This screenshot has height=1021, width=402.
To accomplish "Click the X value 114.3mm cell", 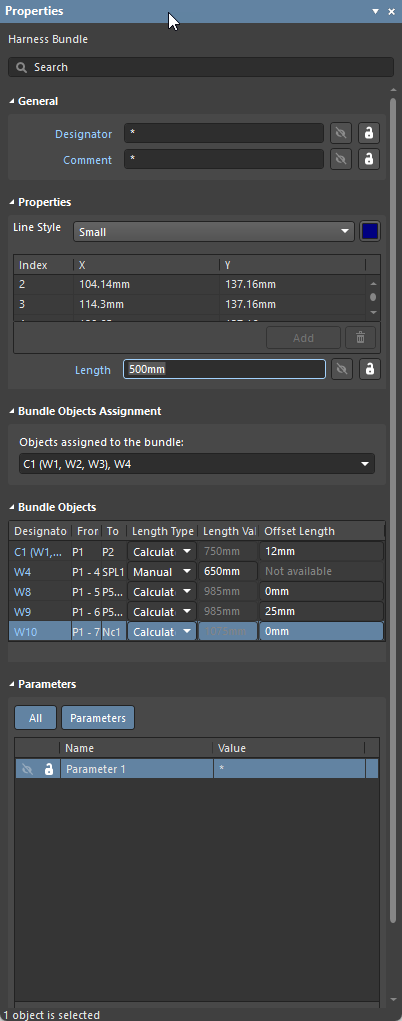I will coord(147,304).
